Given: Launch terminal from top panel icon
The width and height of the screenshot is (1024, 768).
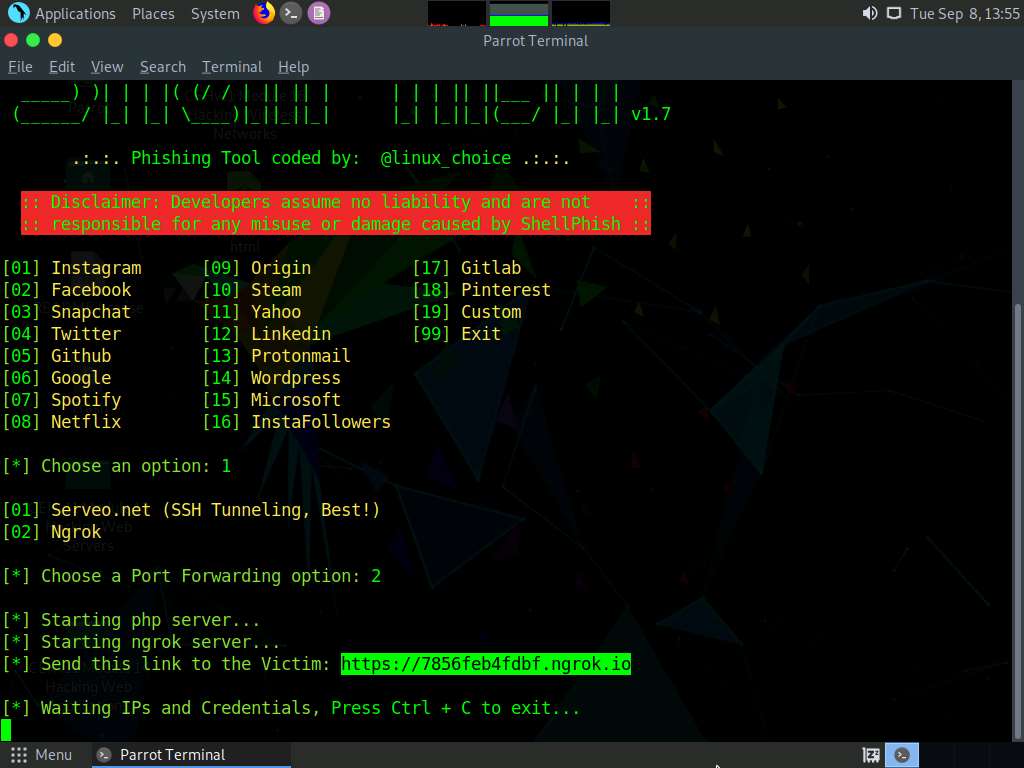Looking at the screenshot, I should 291,13.
